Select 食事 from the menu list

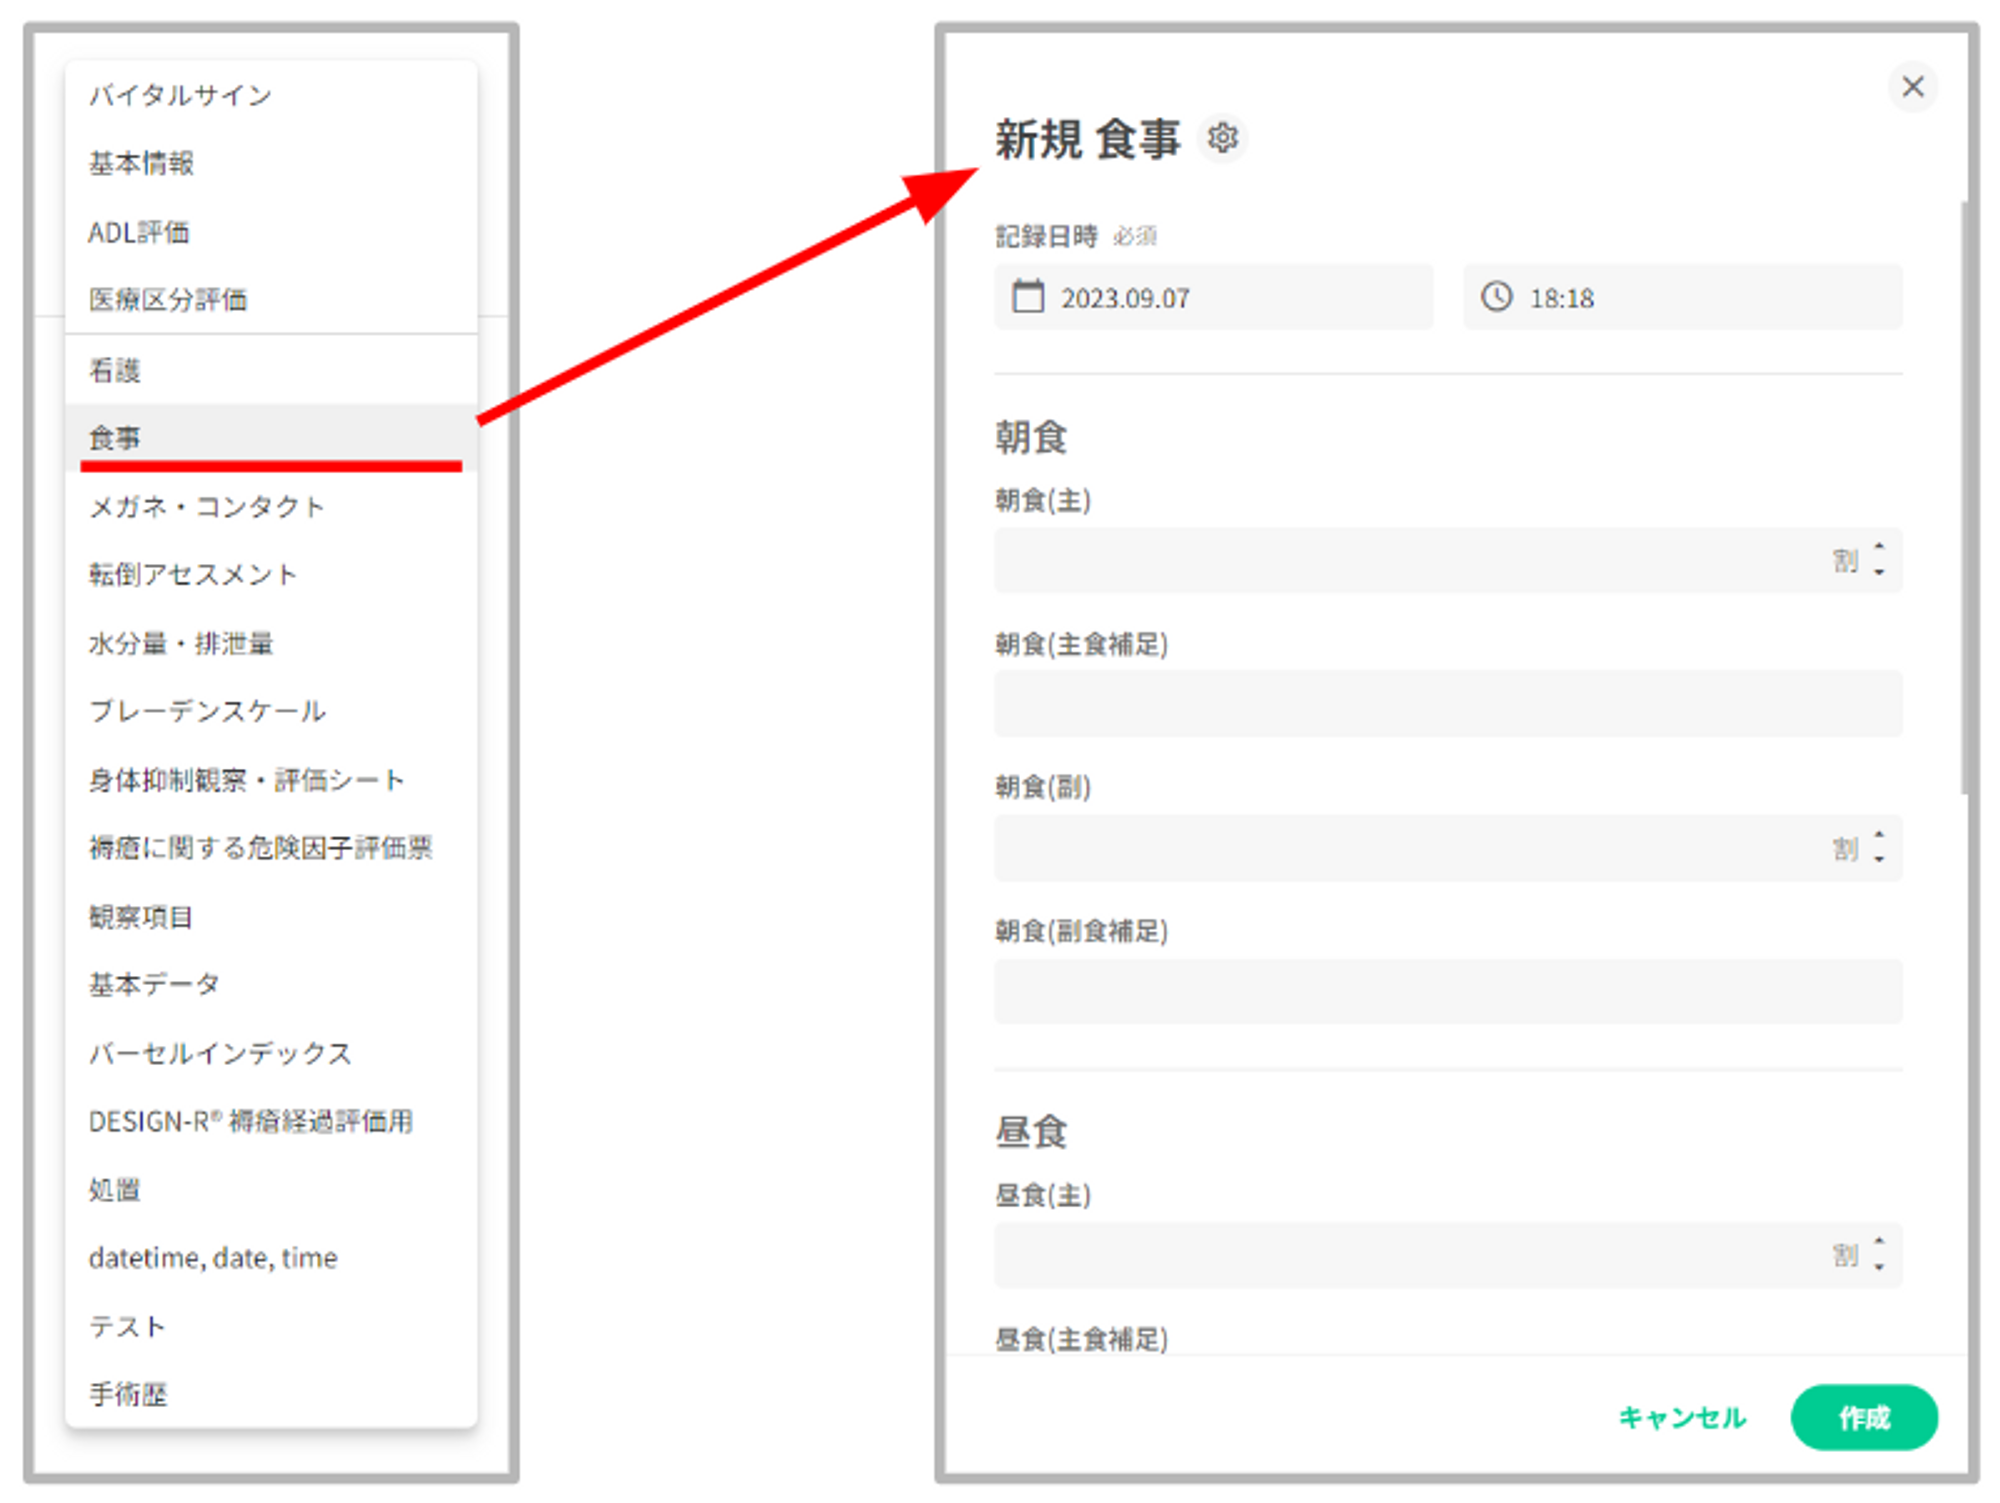point(115,438)
